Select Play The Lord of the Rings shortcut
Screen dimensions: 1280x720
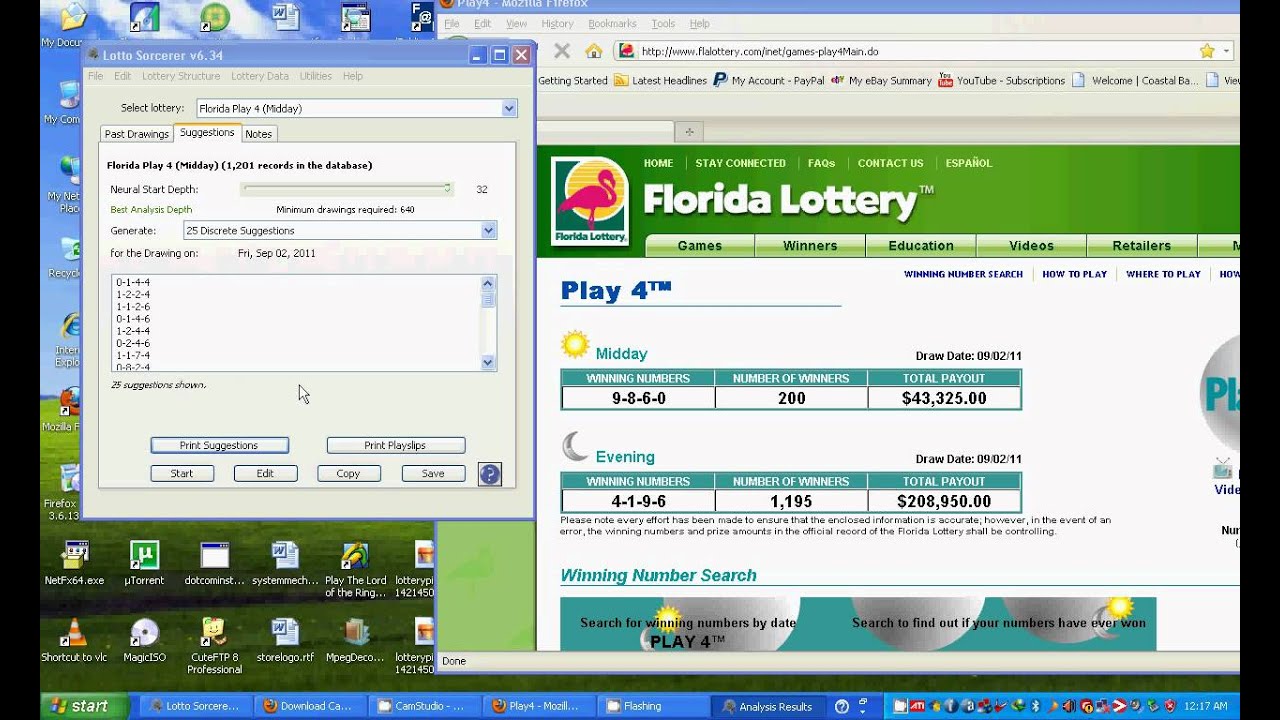[355, 569]
